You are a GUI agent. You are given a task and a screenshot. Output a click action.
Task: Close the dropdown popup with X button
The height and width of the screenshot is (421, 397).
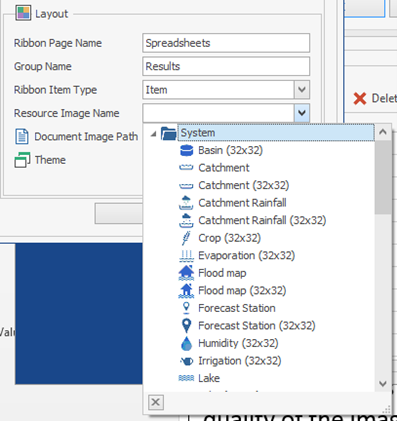pos(156,402)
